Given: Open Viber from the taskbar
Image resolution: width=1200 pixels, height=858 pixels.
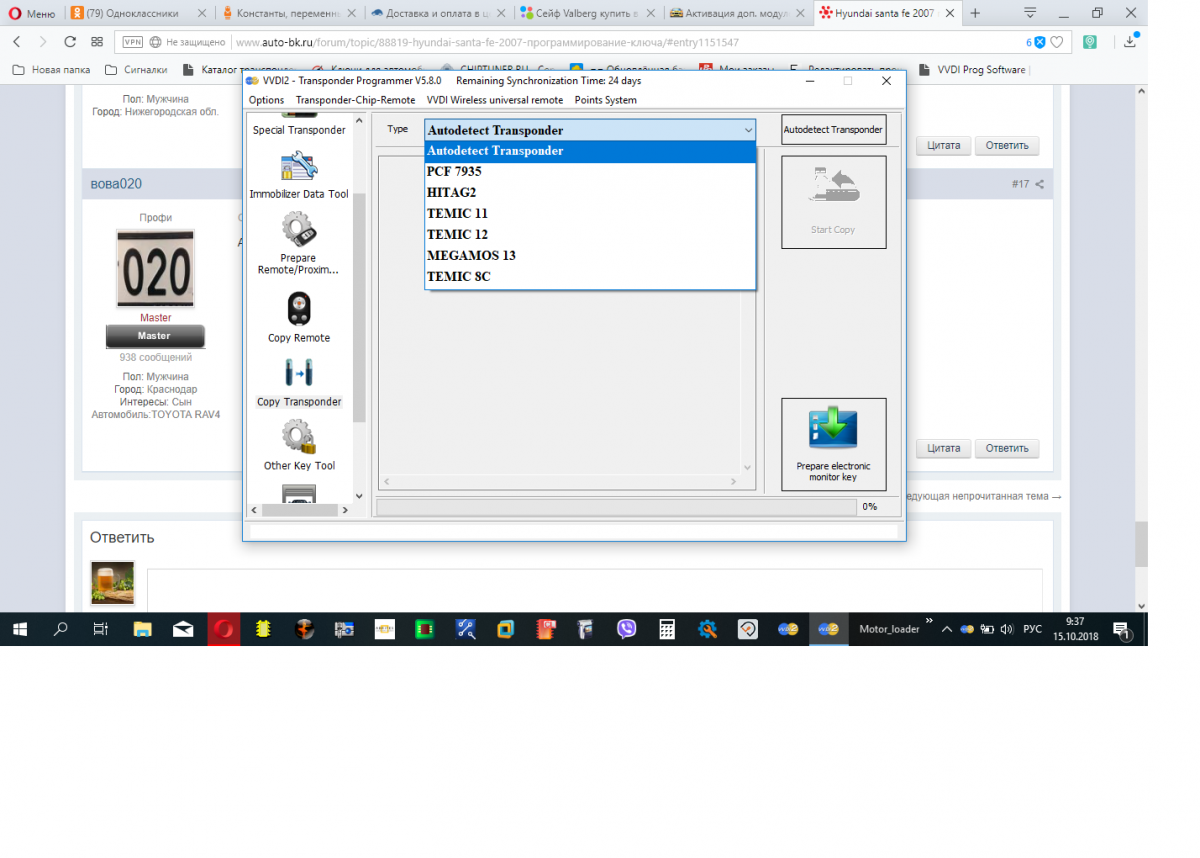Looking at the screenshot, I should 627,629.
